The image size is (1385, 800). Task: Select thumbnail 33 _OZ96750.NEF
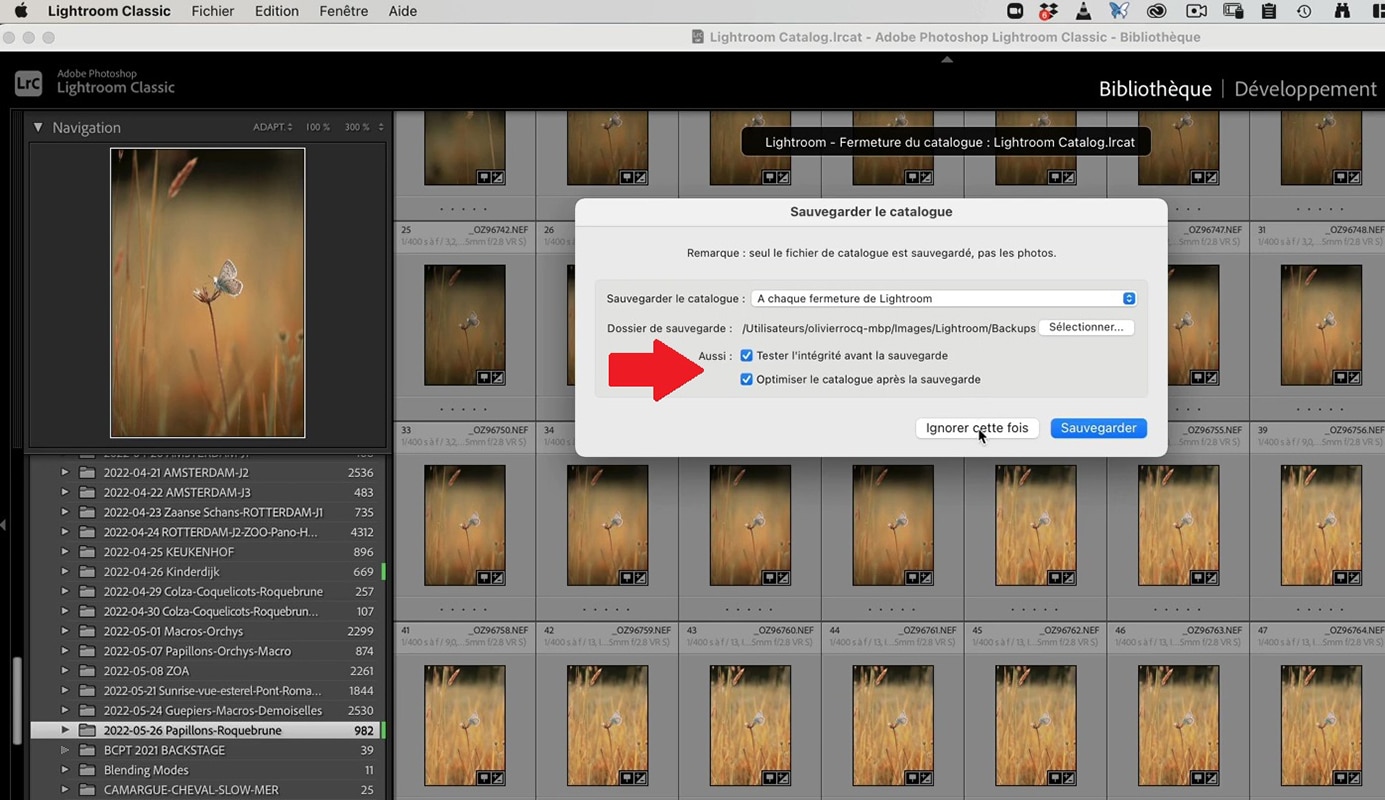465,526
